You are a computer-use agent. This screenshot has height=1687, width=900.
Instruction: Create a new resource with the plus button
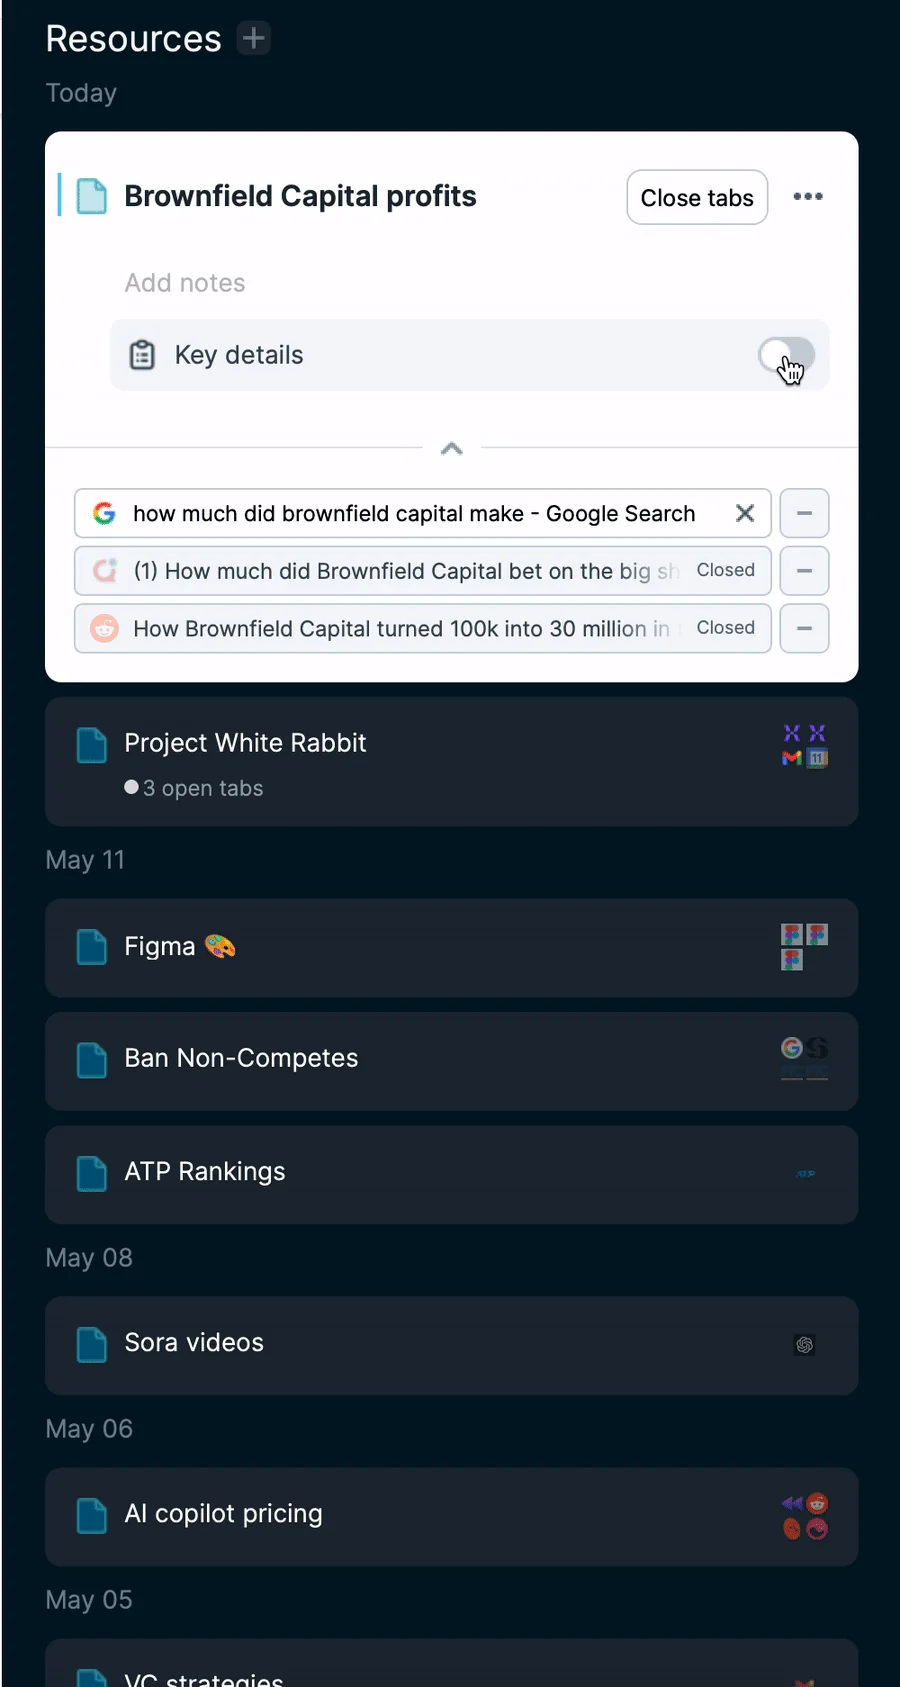point(255,38)
